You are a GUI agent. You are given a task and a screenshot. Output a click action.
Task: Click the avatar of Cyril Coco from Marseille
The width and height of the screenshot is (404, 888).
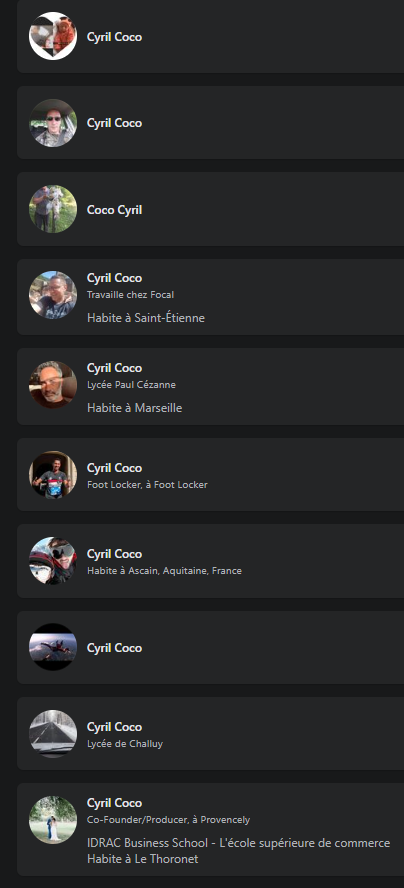[53, 385]
